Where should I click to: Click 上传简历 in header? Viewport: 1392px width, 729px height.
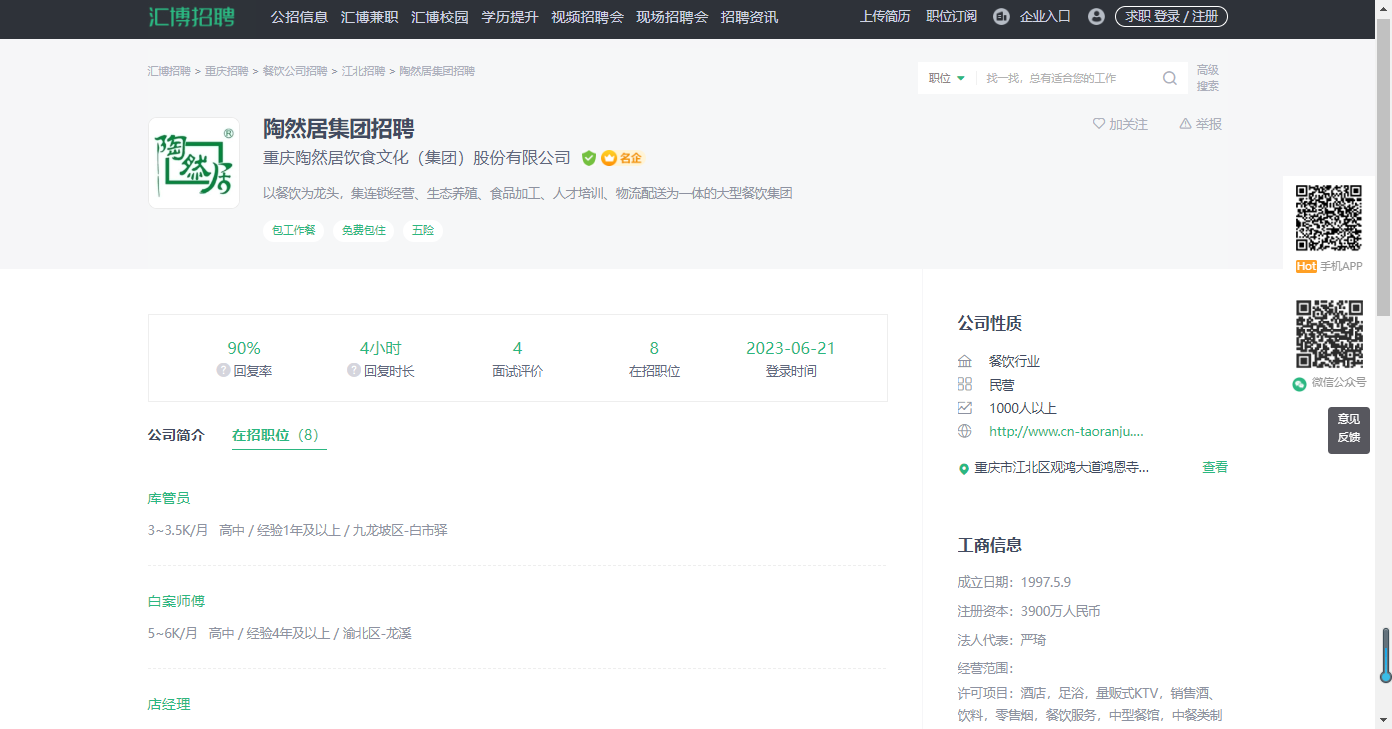coord(885,16)
